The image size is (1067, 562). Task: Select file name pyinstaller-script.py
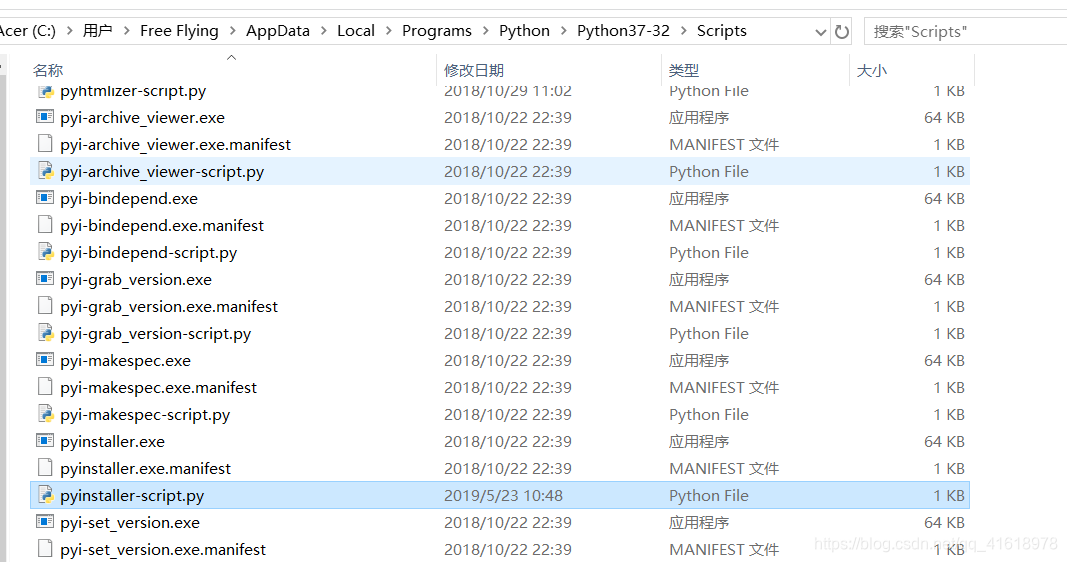(132, 496)
